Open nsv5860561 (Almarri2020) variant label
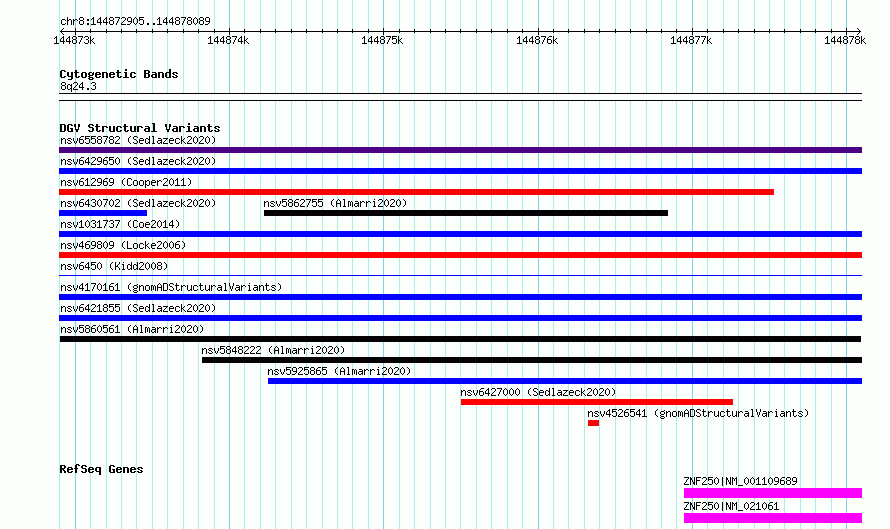 pos(132,329)
